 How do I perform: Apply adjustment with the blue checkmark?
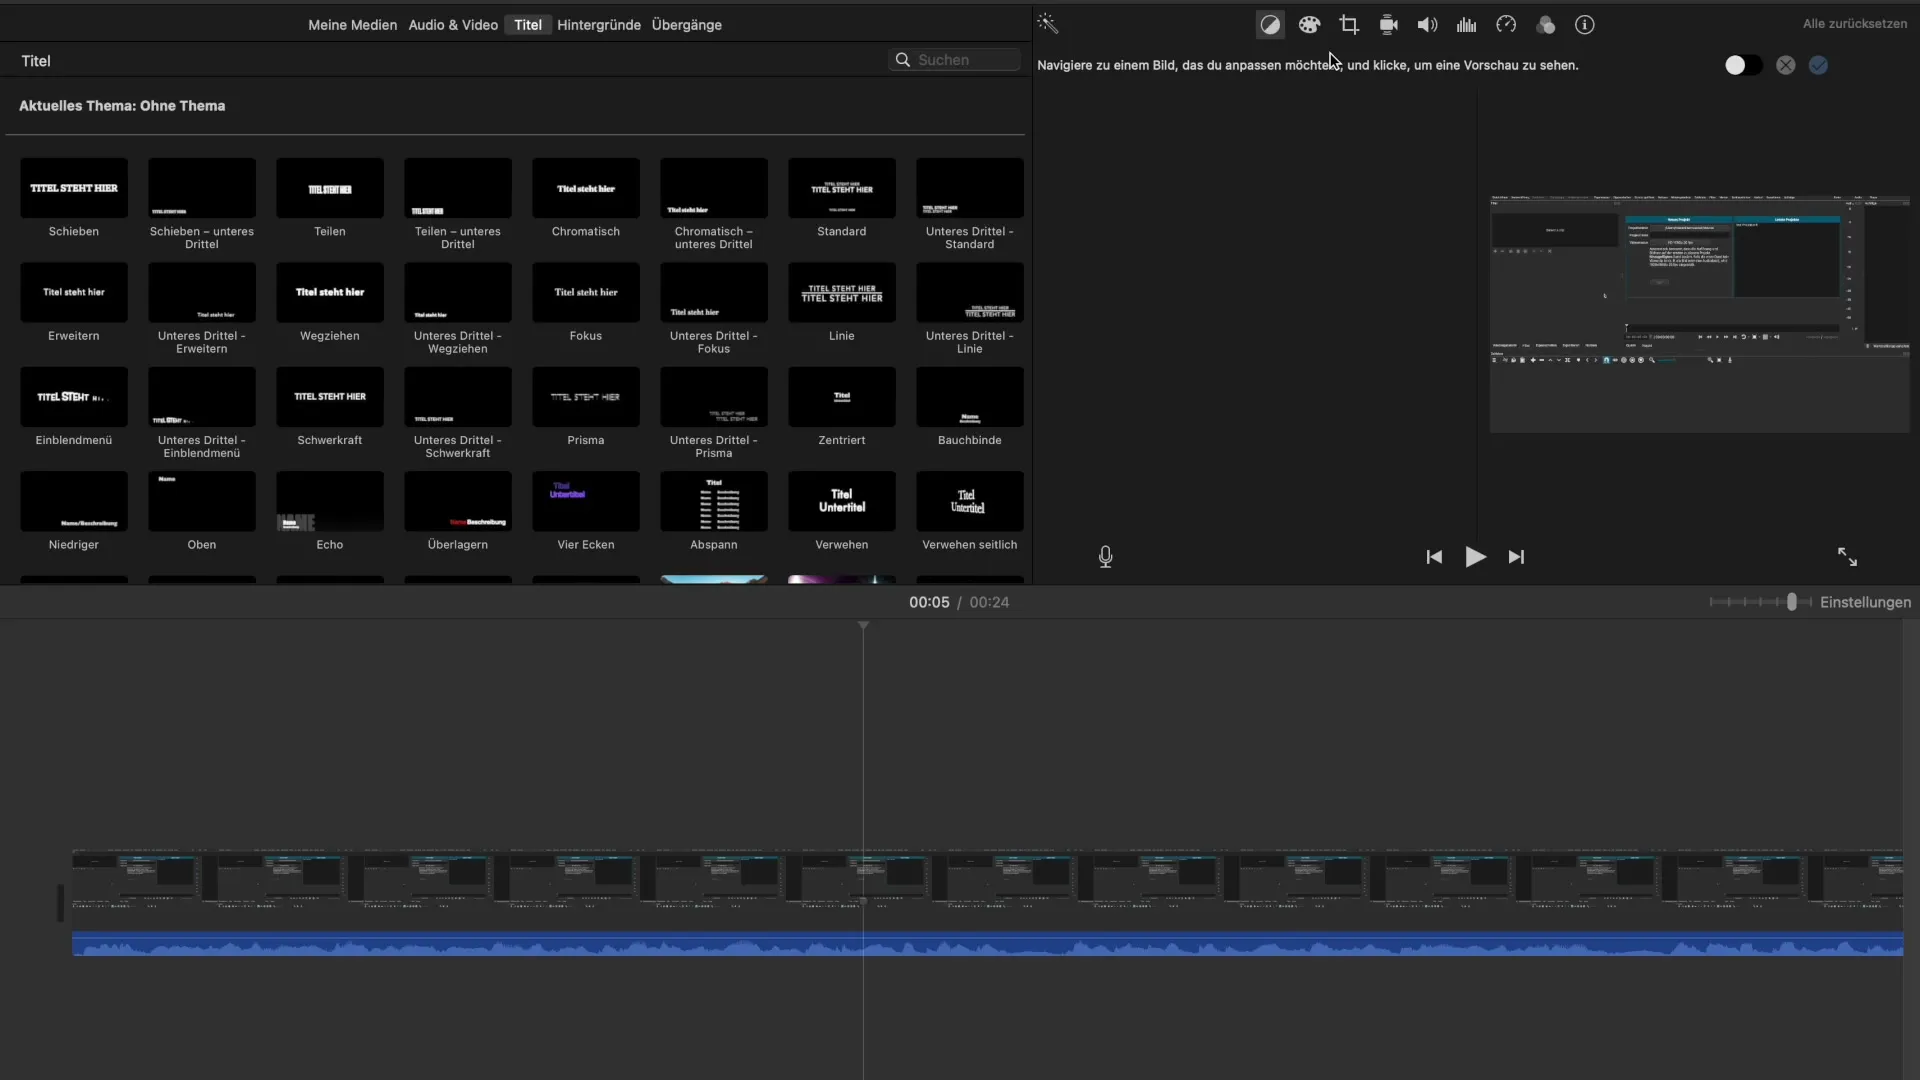1818,65
